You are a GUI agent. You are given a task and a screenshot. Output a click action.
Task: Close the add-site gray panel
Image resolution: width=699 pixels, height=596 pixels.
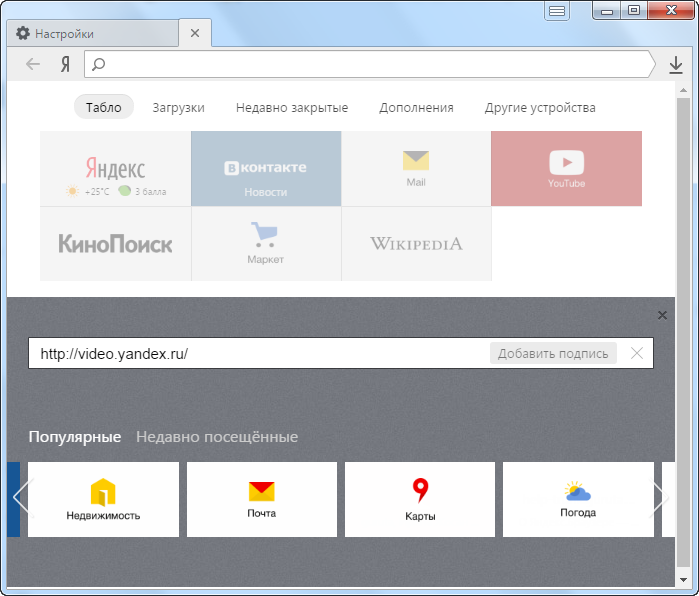(x=662, y=316)
